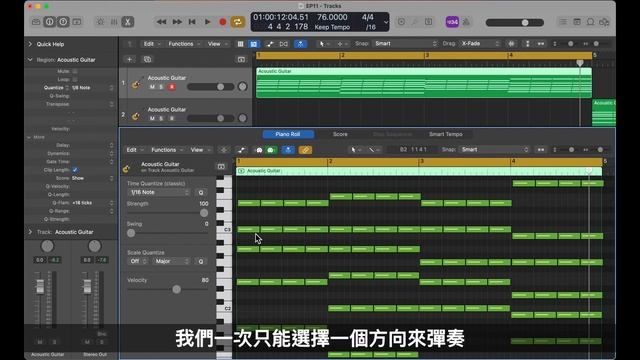Toggle the Inspector button in control bar
Screen dimensions: 640x360
point(49,22)
